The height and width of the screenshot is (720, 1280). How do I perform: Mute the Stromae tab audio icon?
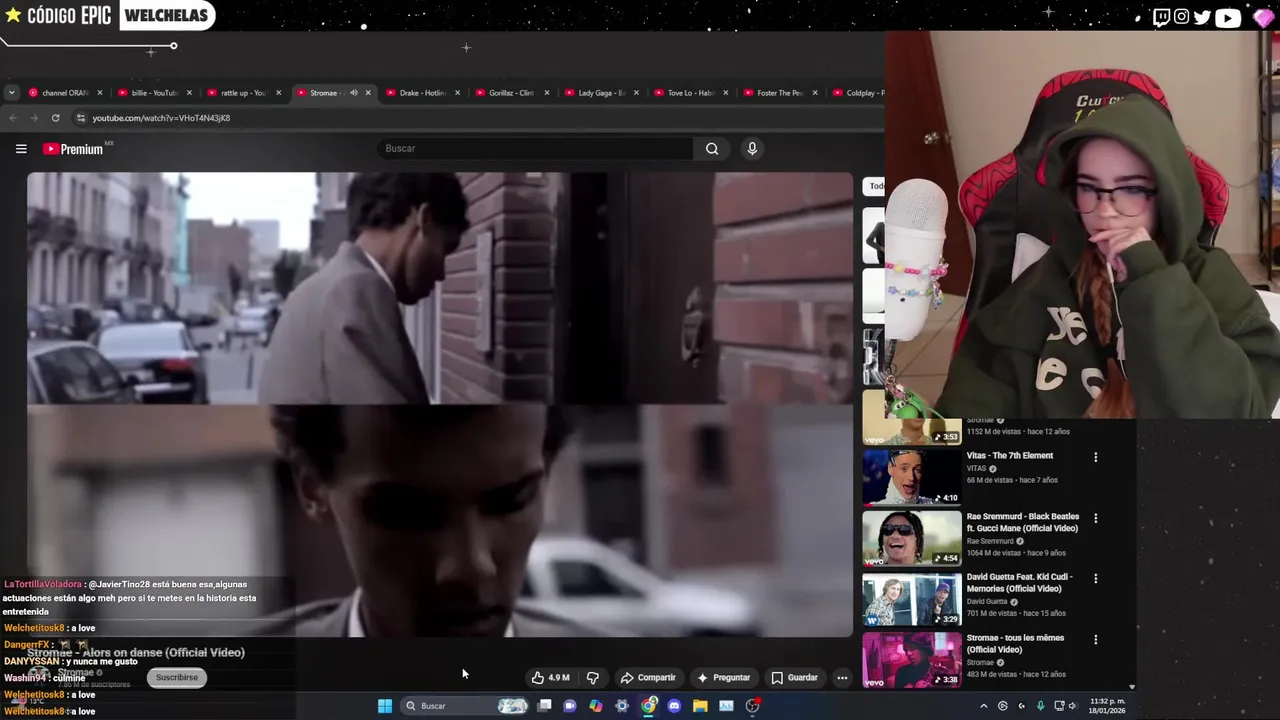pyautogui.click(x=353, y=93)
